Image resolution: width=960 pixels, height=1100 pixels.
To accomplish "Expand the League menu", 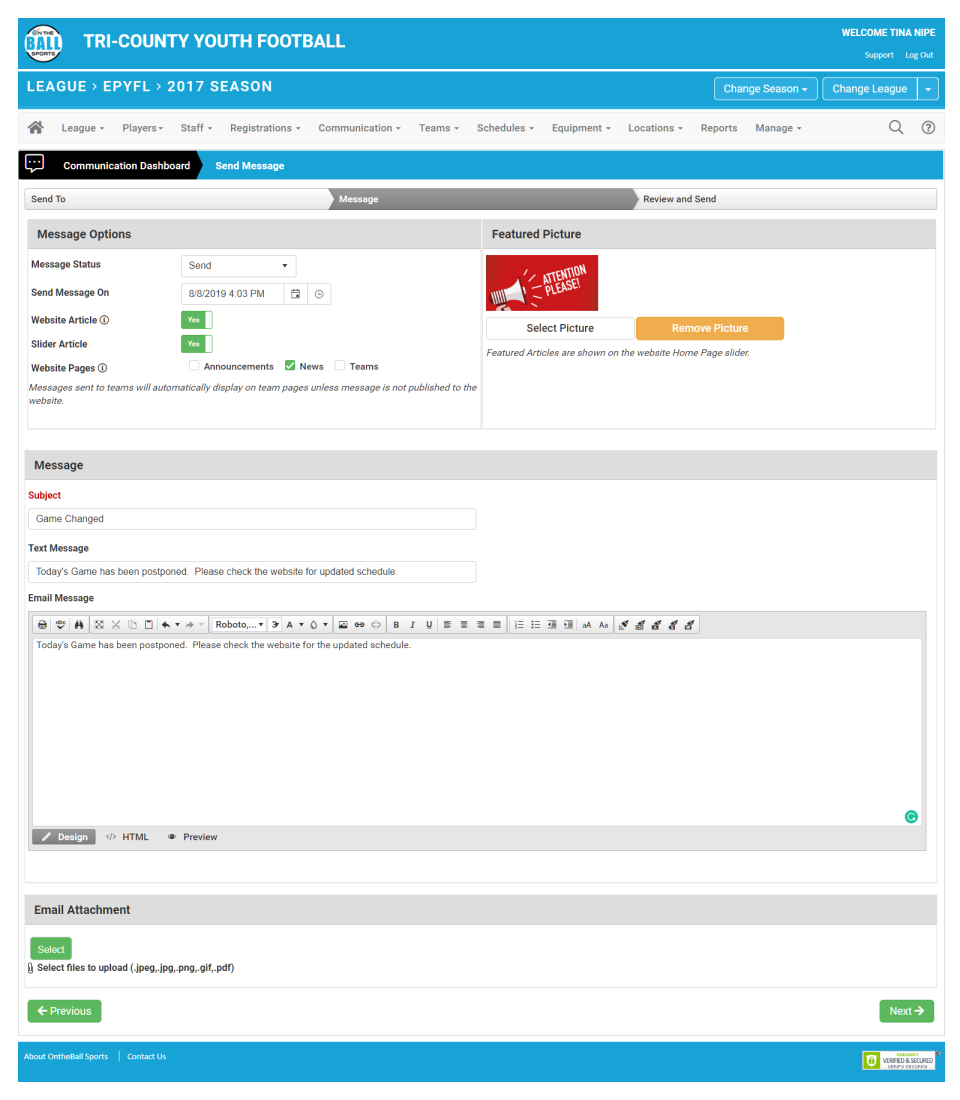I will point(83,128).
